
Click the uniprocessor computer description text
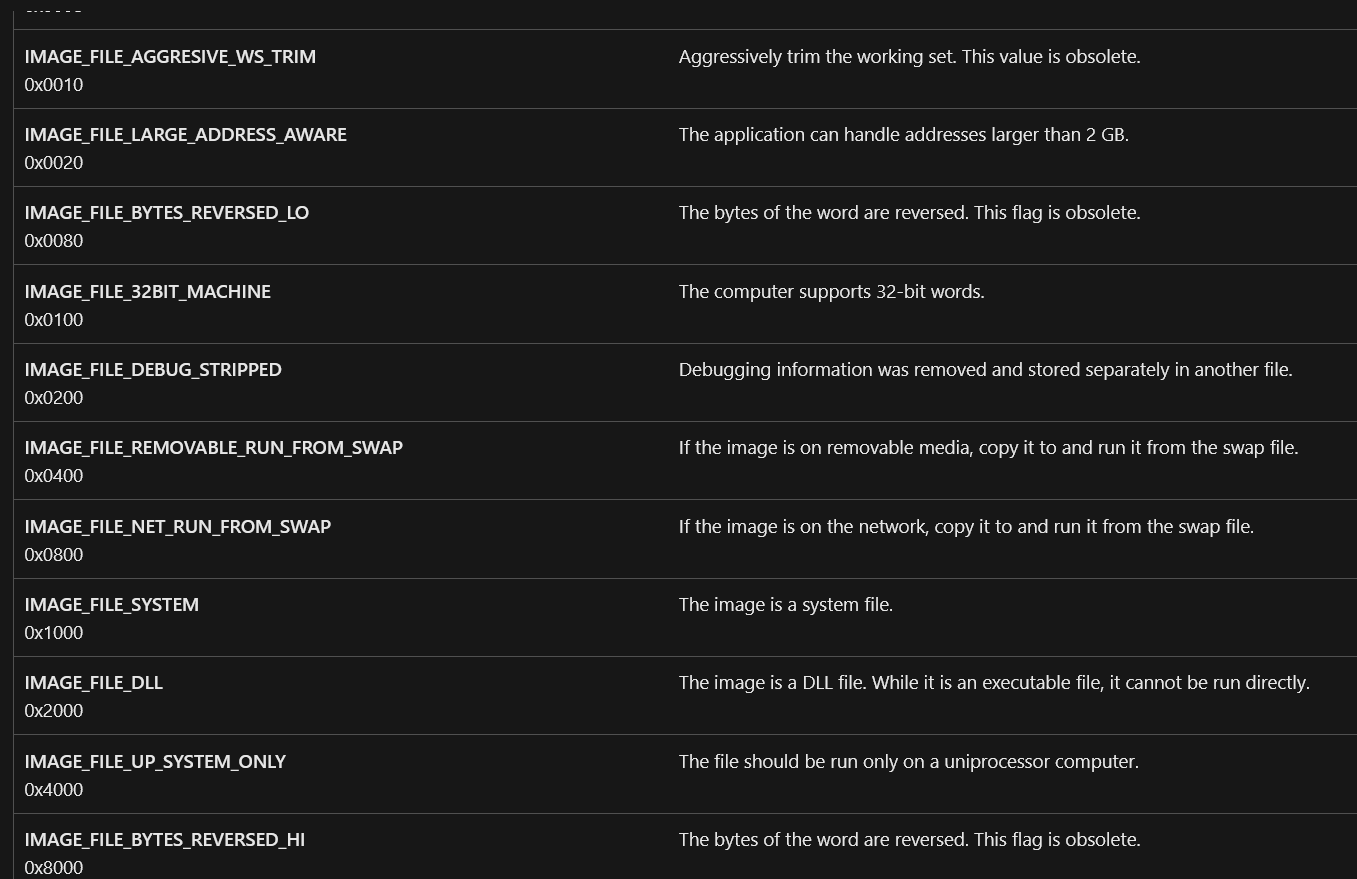coord(909,762)
